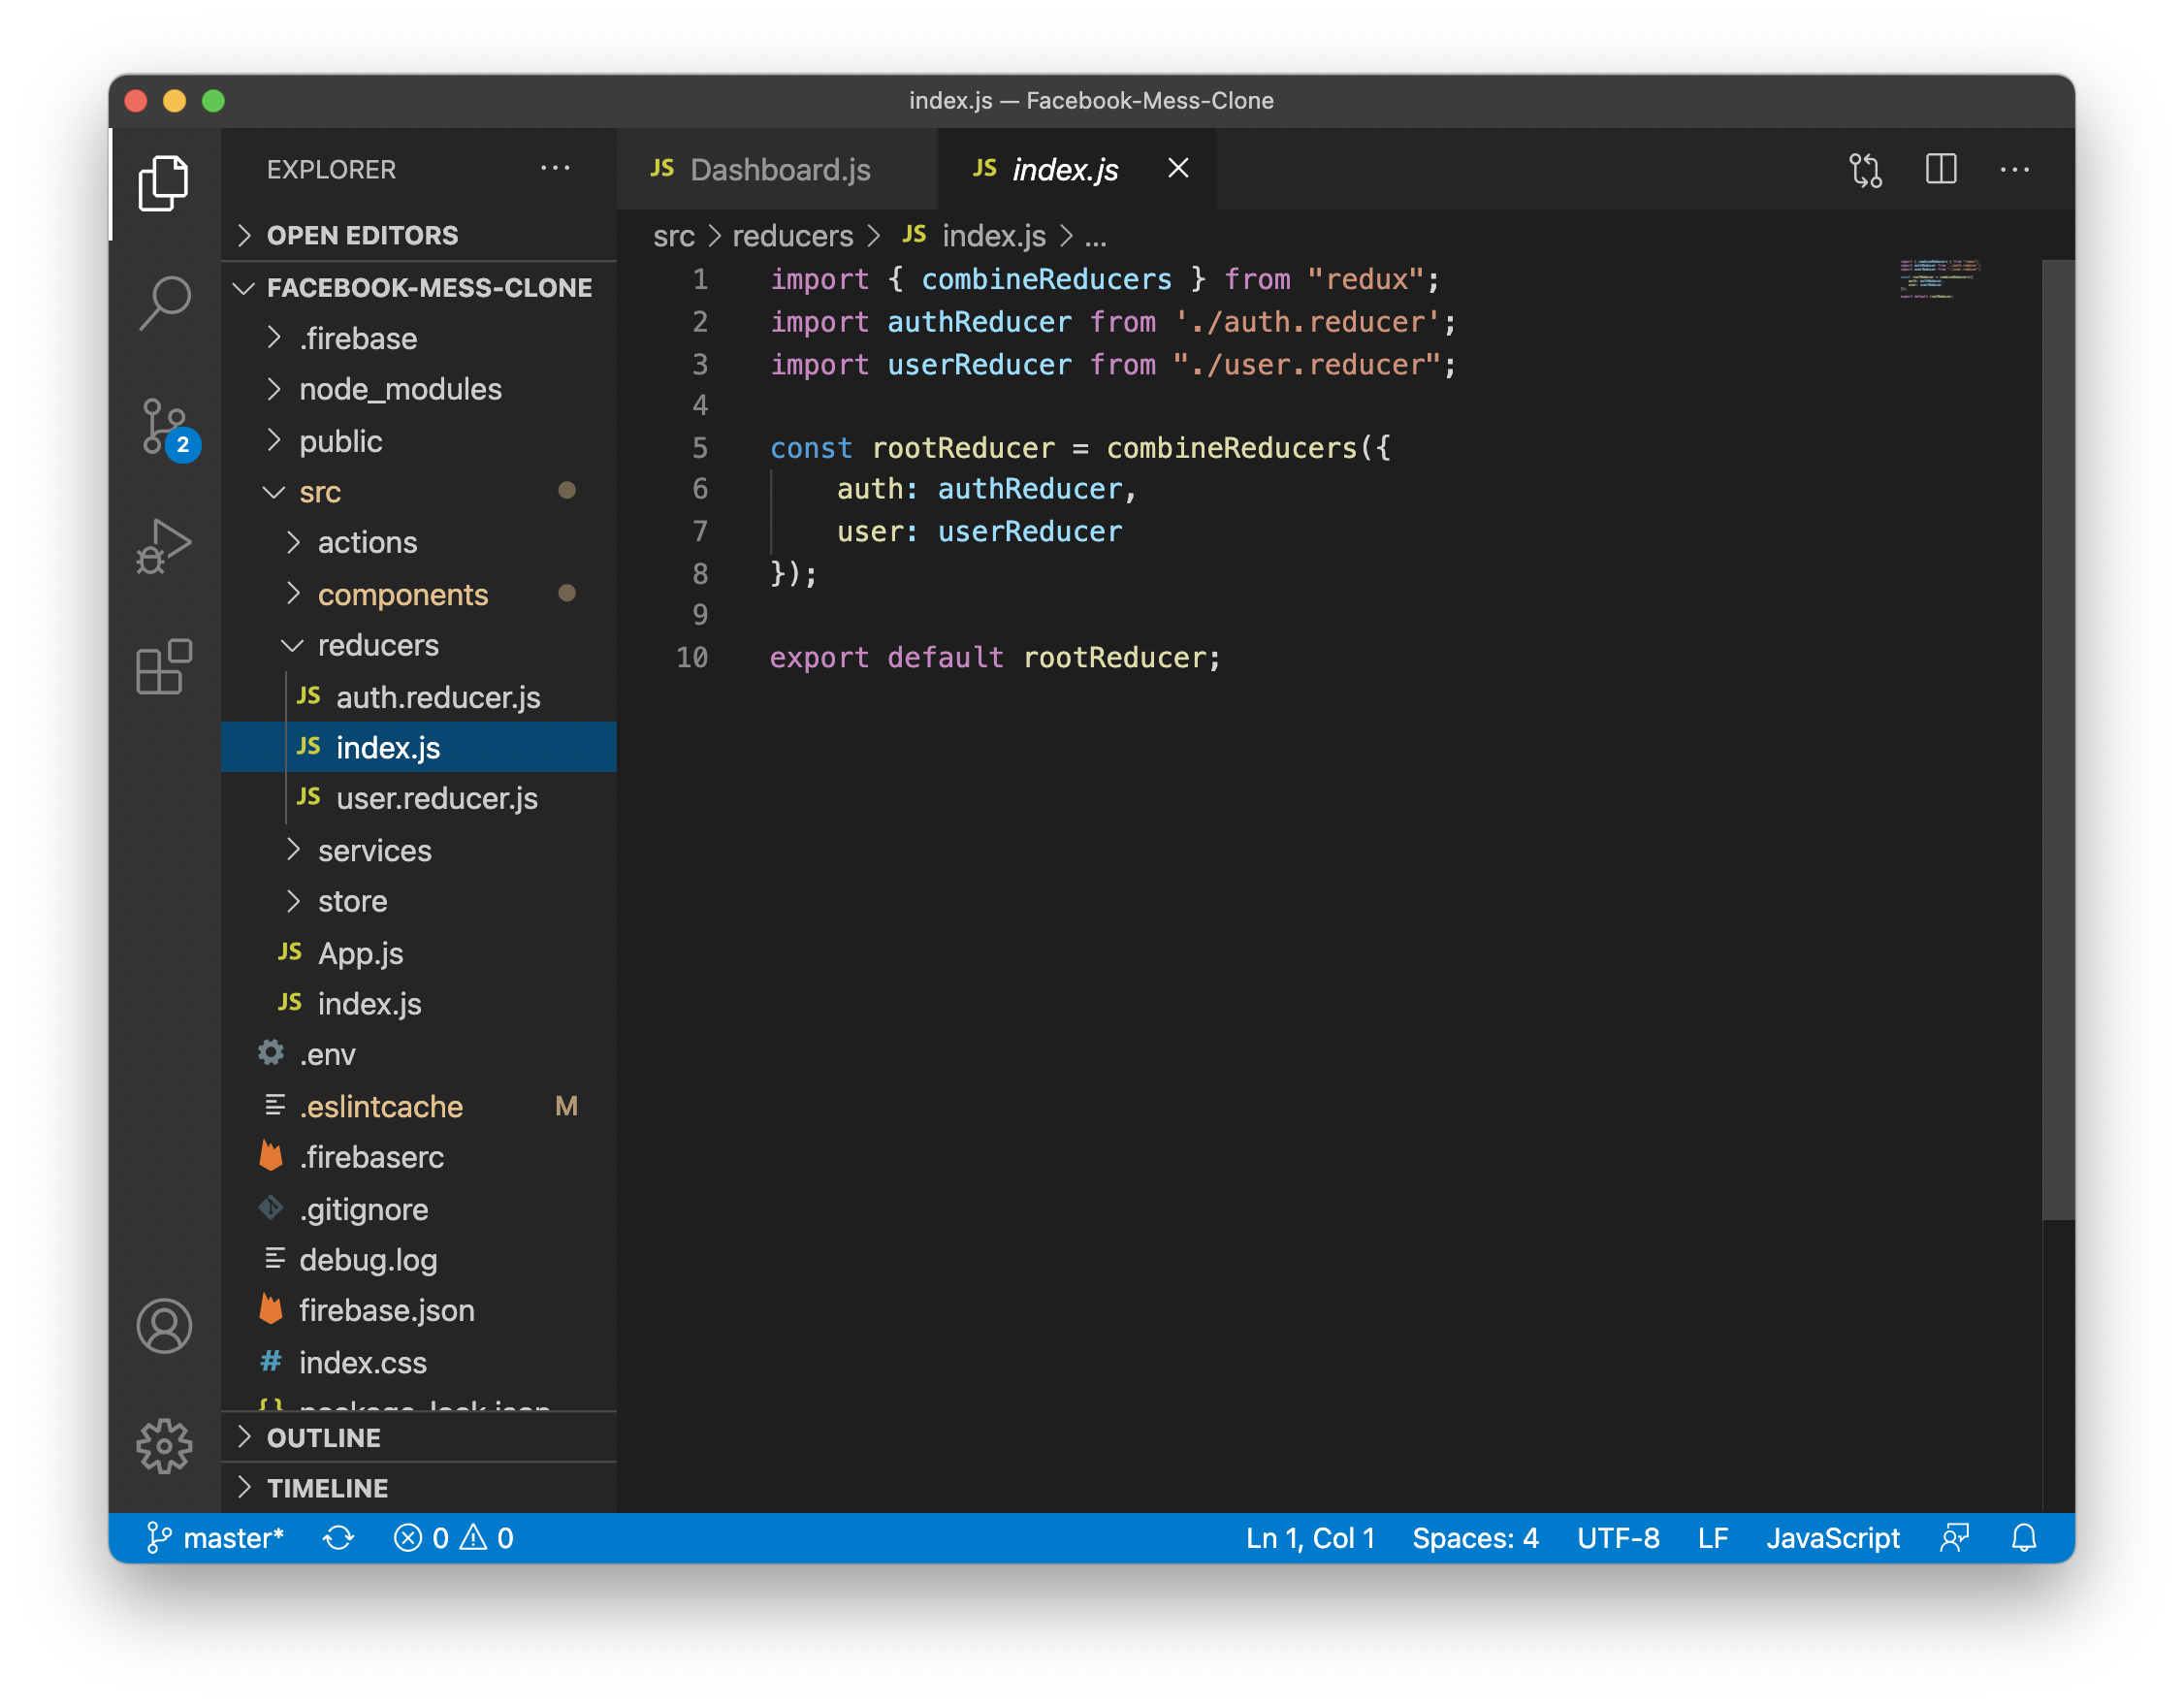The image size is (2184, 1707).
Task: Click the breadcrumb ellipsis symbol item
Action: pyautogui.click(x=1096, y=236)
